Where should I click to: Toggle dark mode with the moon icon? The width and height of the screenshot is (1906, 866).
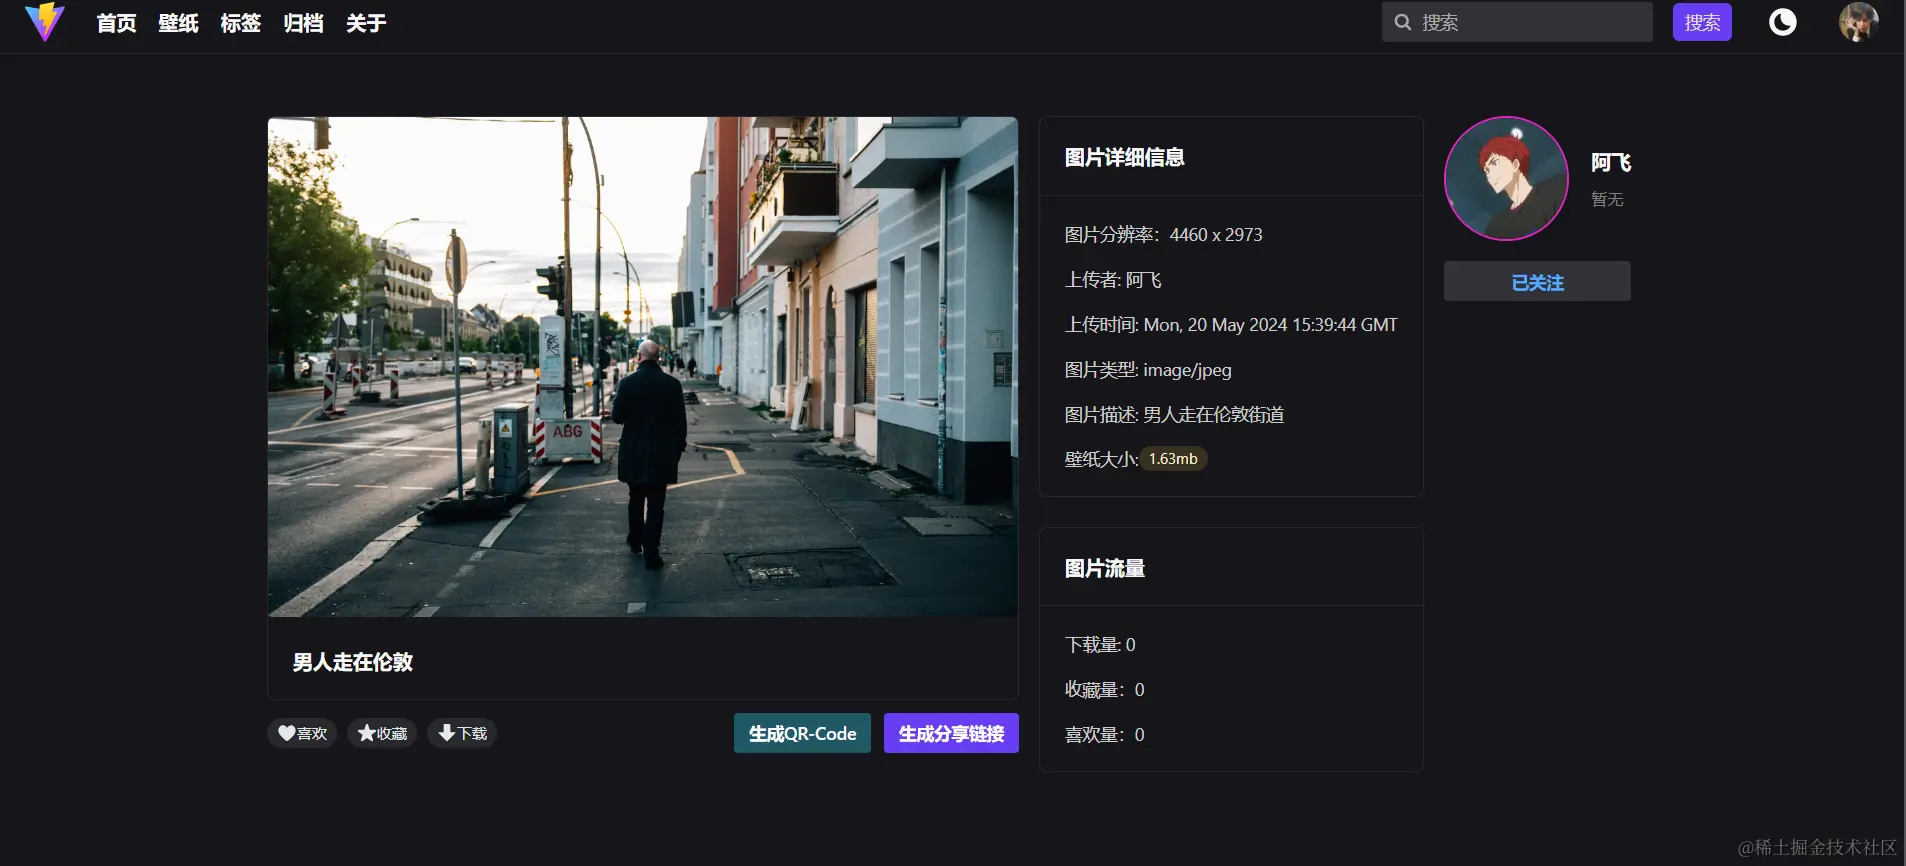(x=1782, y=22)
